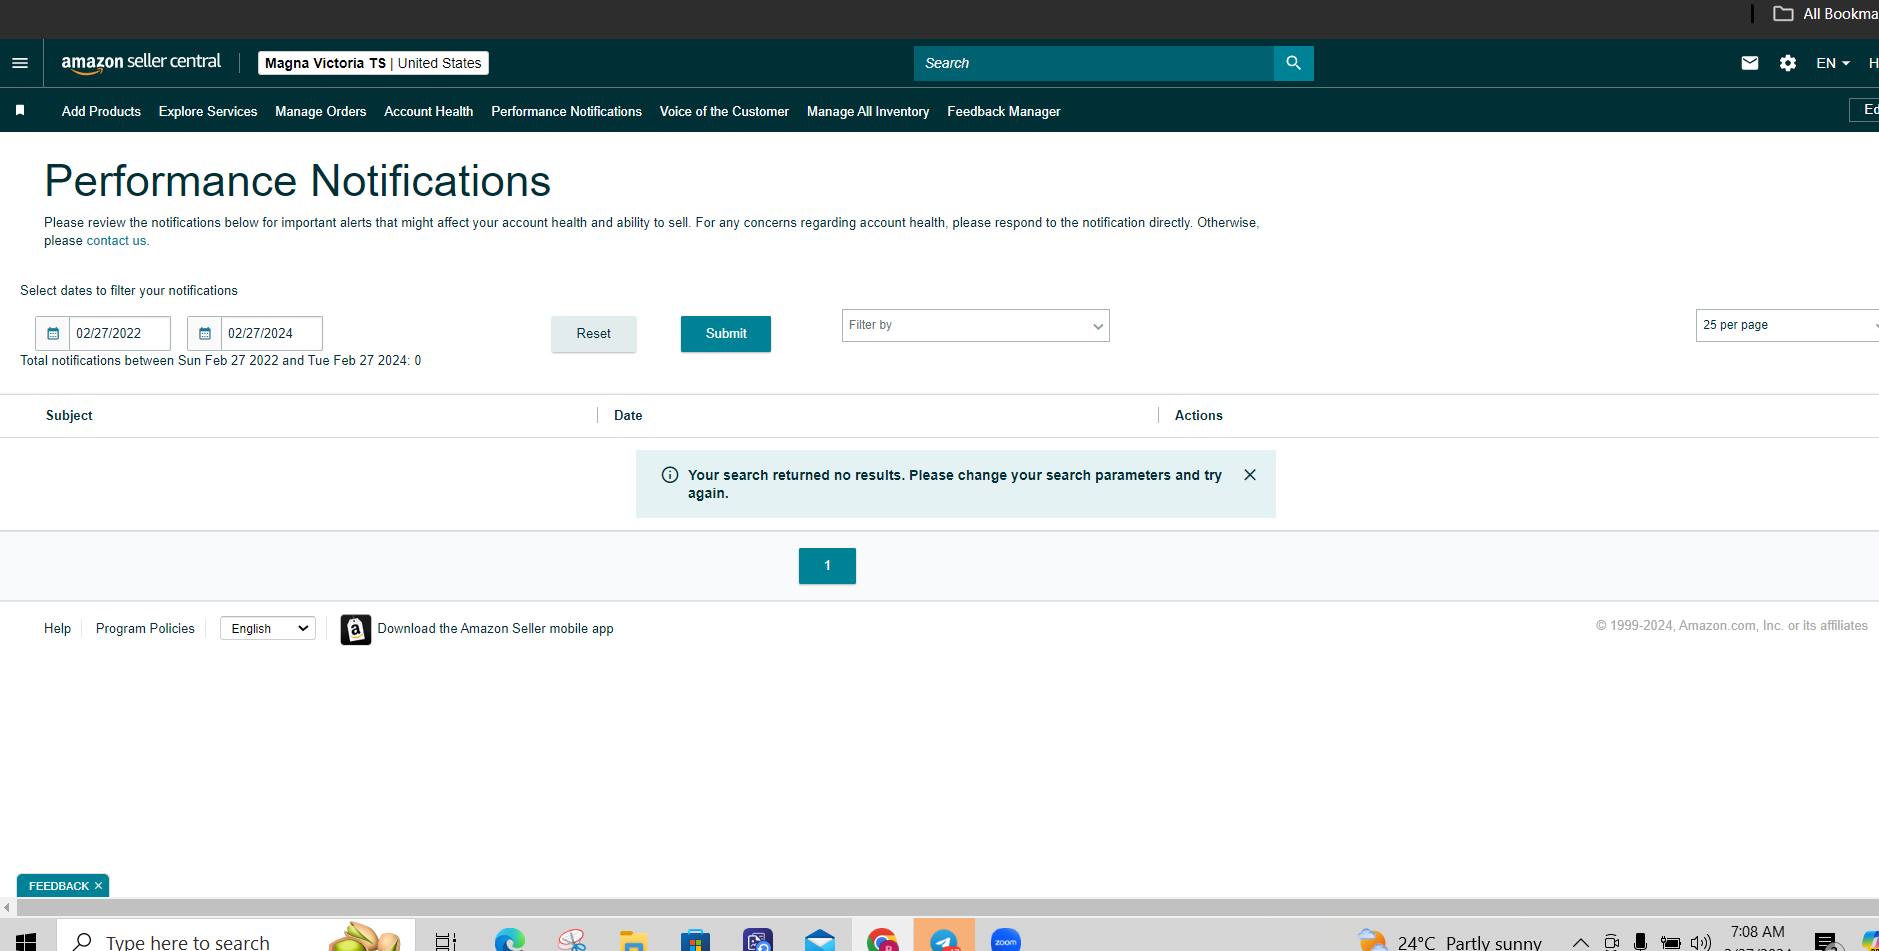Focus the Seller Central search field
Screen dimensions: 1879x951
click(1094, 63)
